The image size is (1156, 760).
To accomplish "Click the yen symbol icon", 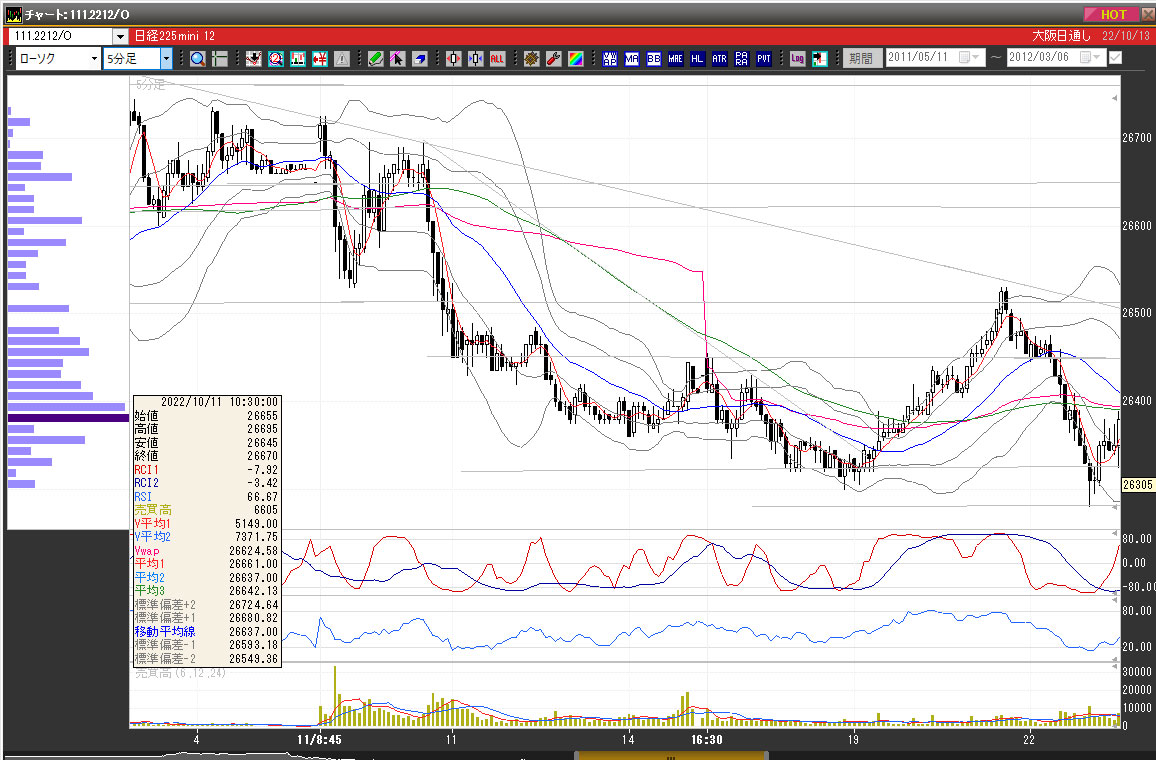I will point(319,59).
